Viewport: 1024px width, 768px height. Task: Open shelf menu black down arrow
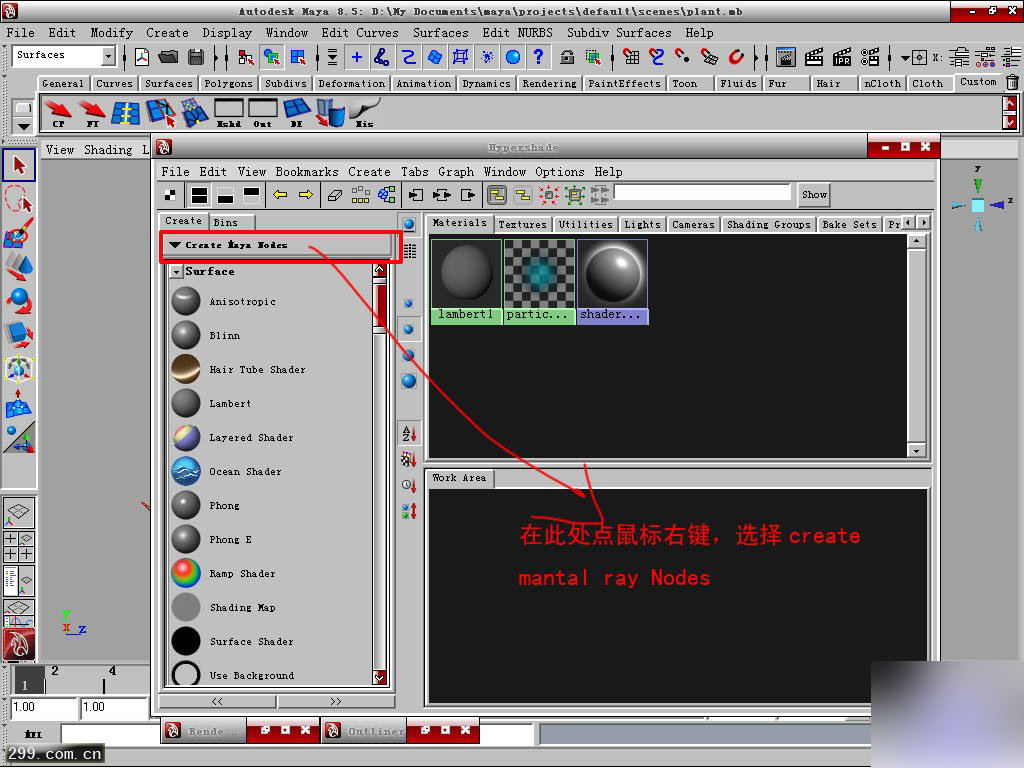coord(24,125)
